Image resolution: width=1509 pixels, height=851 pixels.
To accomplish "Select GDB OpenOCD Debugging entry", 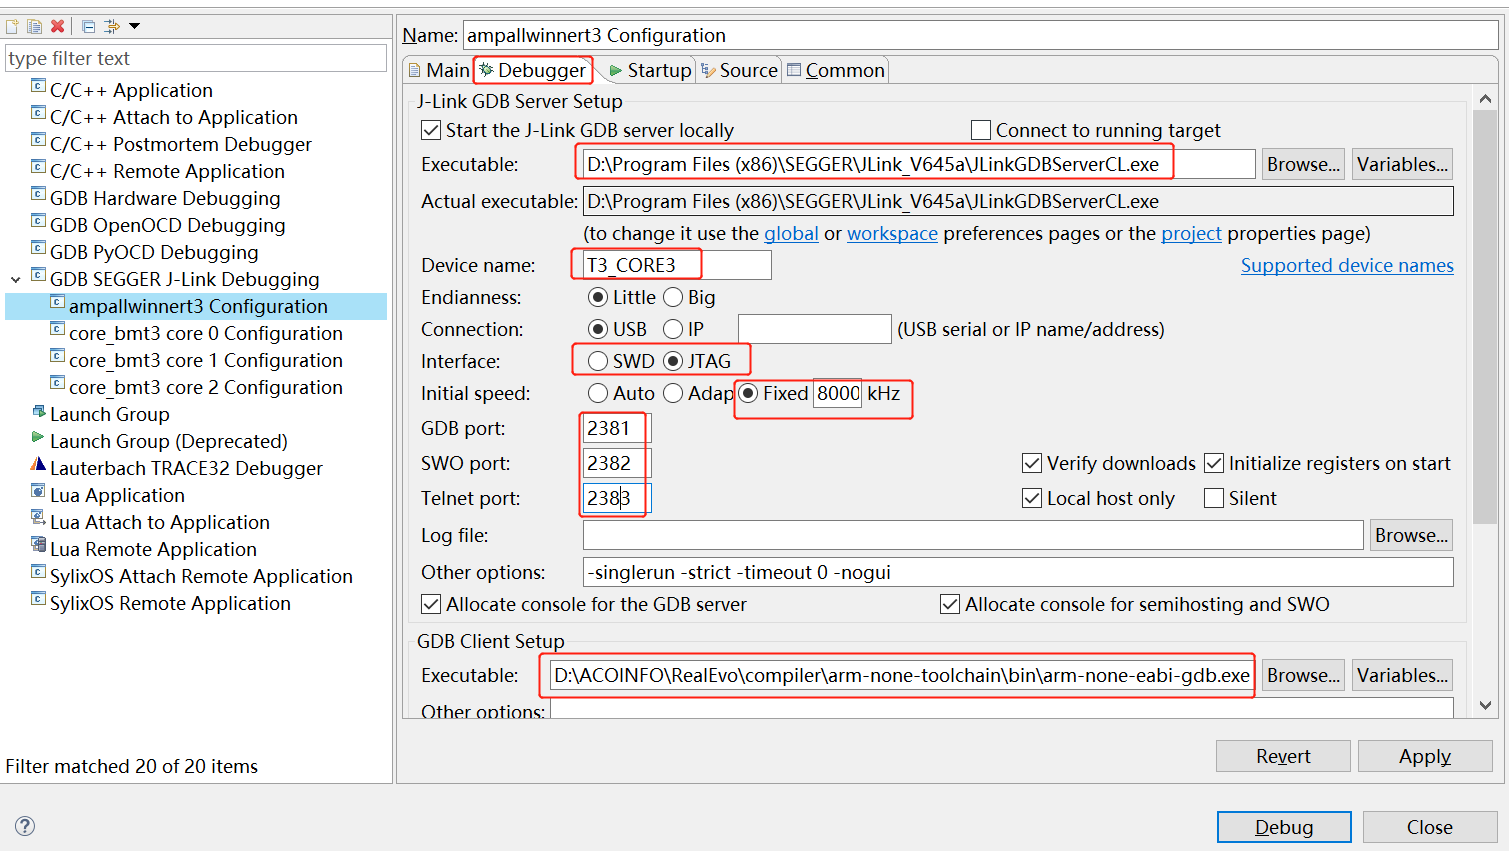I will click(x=168, y=225).
